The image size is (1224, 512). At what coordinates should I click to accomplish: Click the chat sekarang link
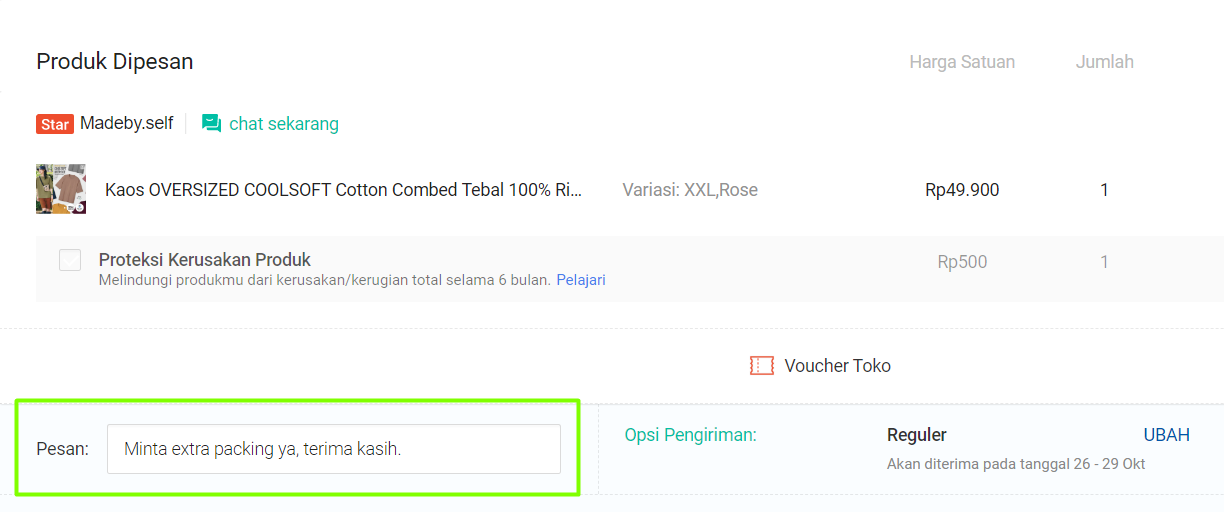(x=284, y=124)
